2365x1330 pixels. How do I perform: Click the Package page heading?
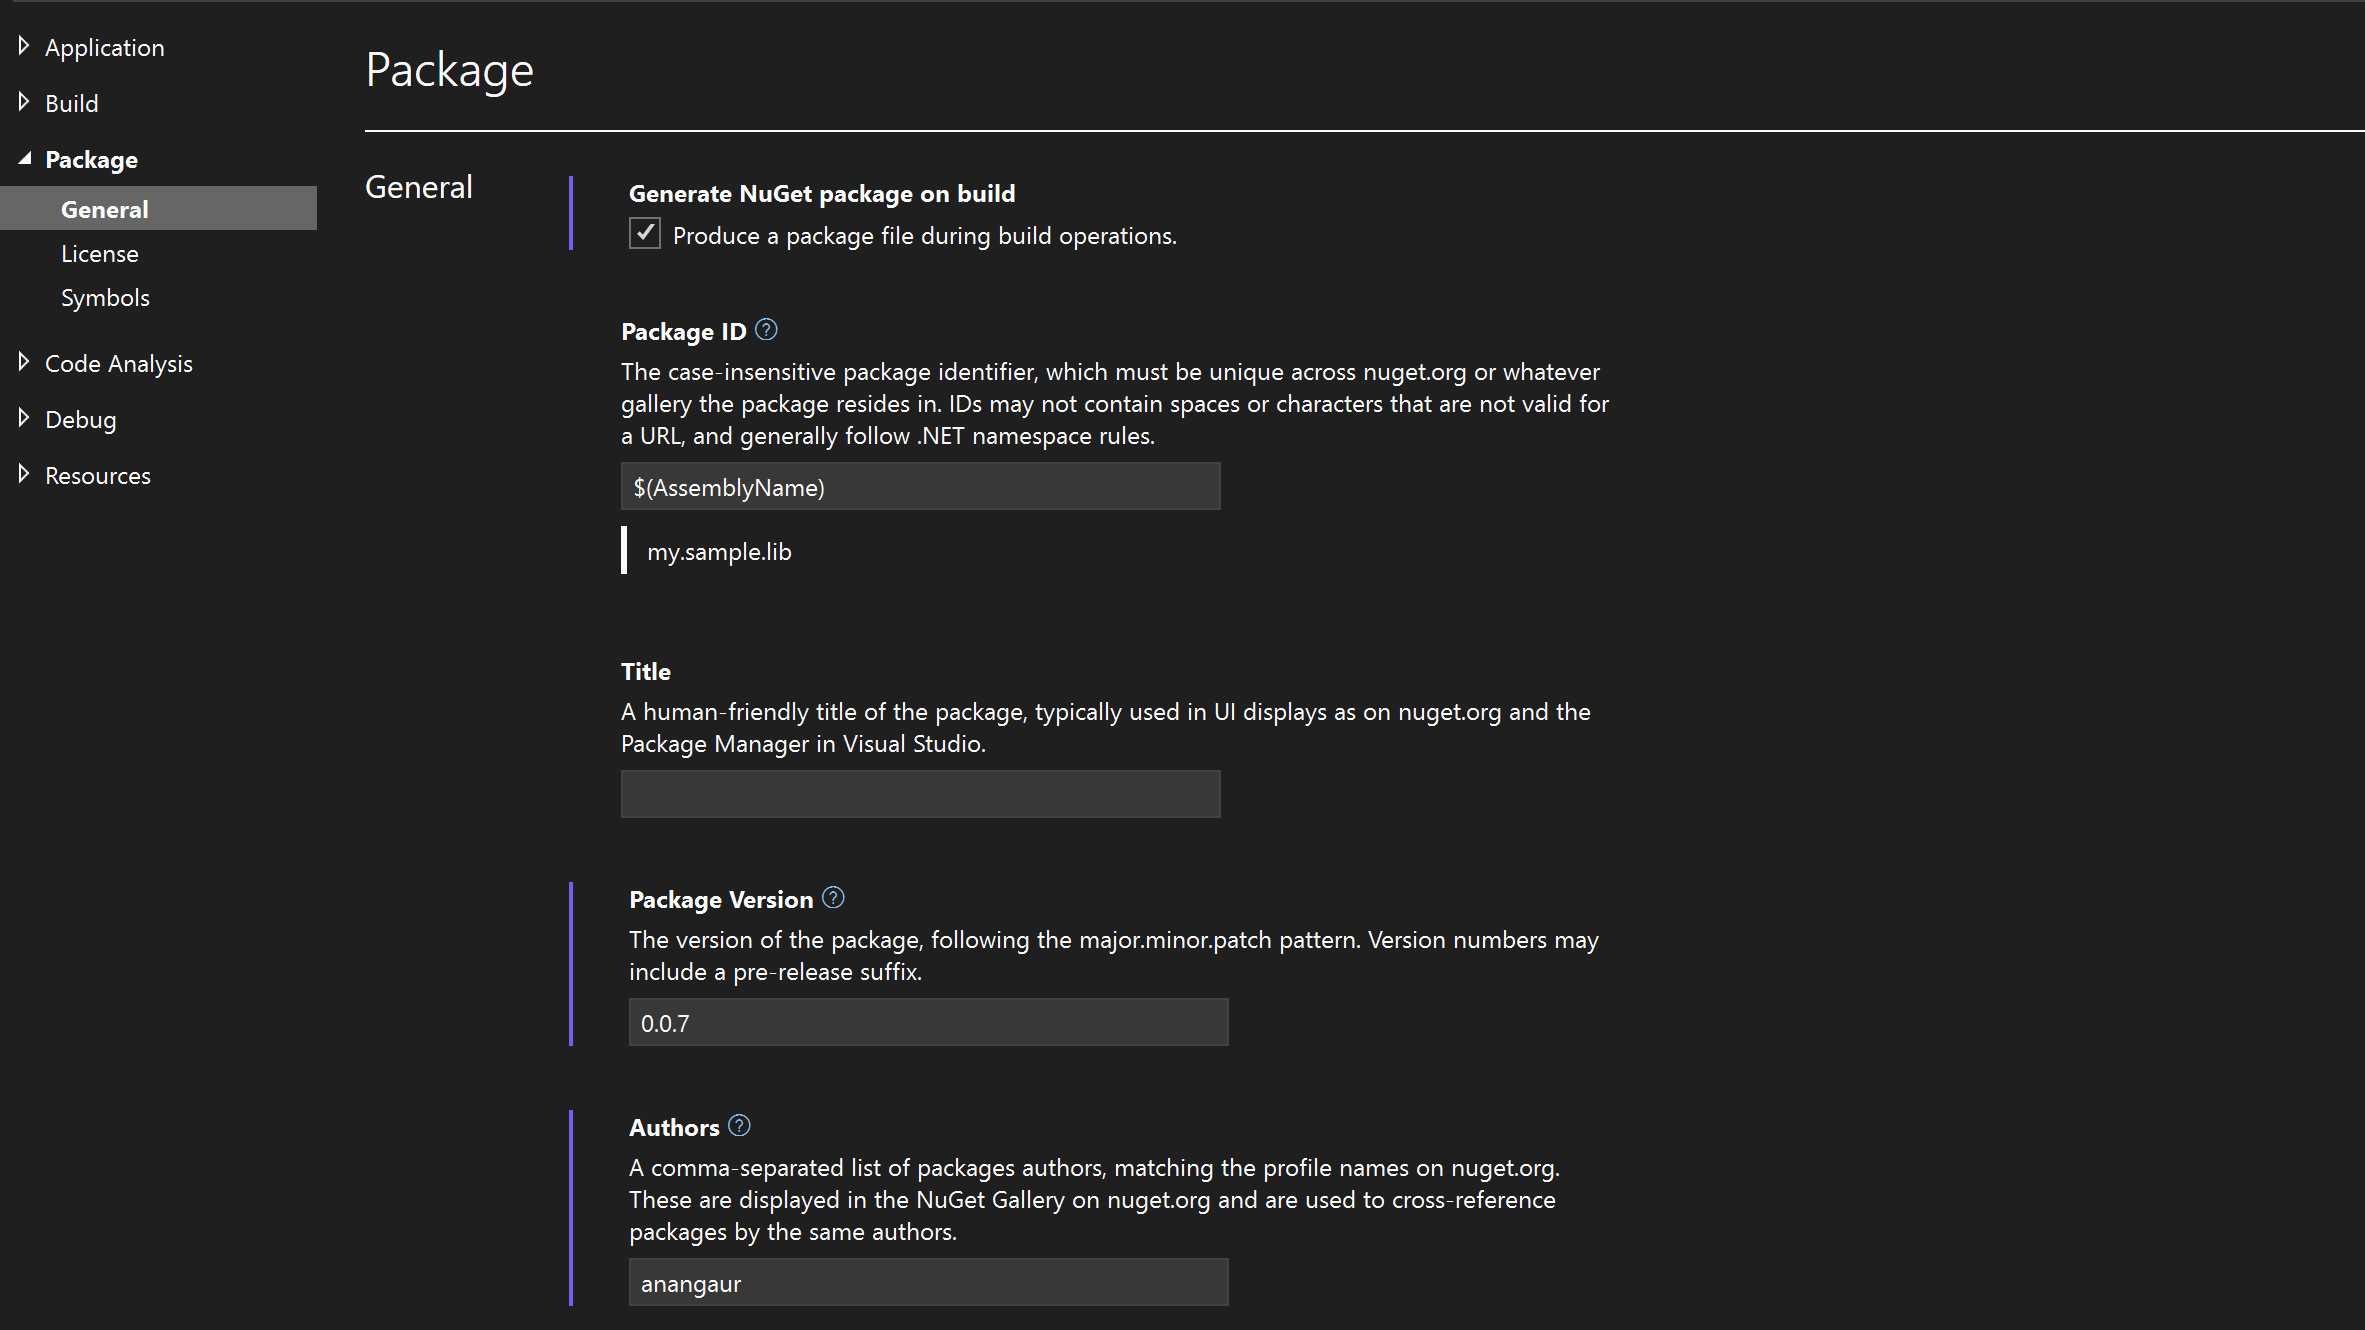pyautogui.click(x=449, y=68)
